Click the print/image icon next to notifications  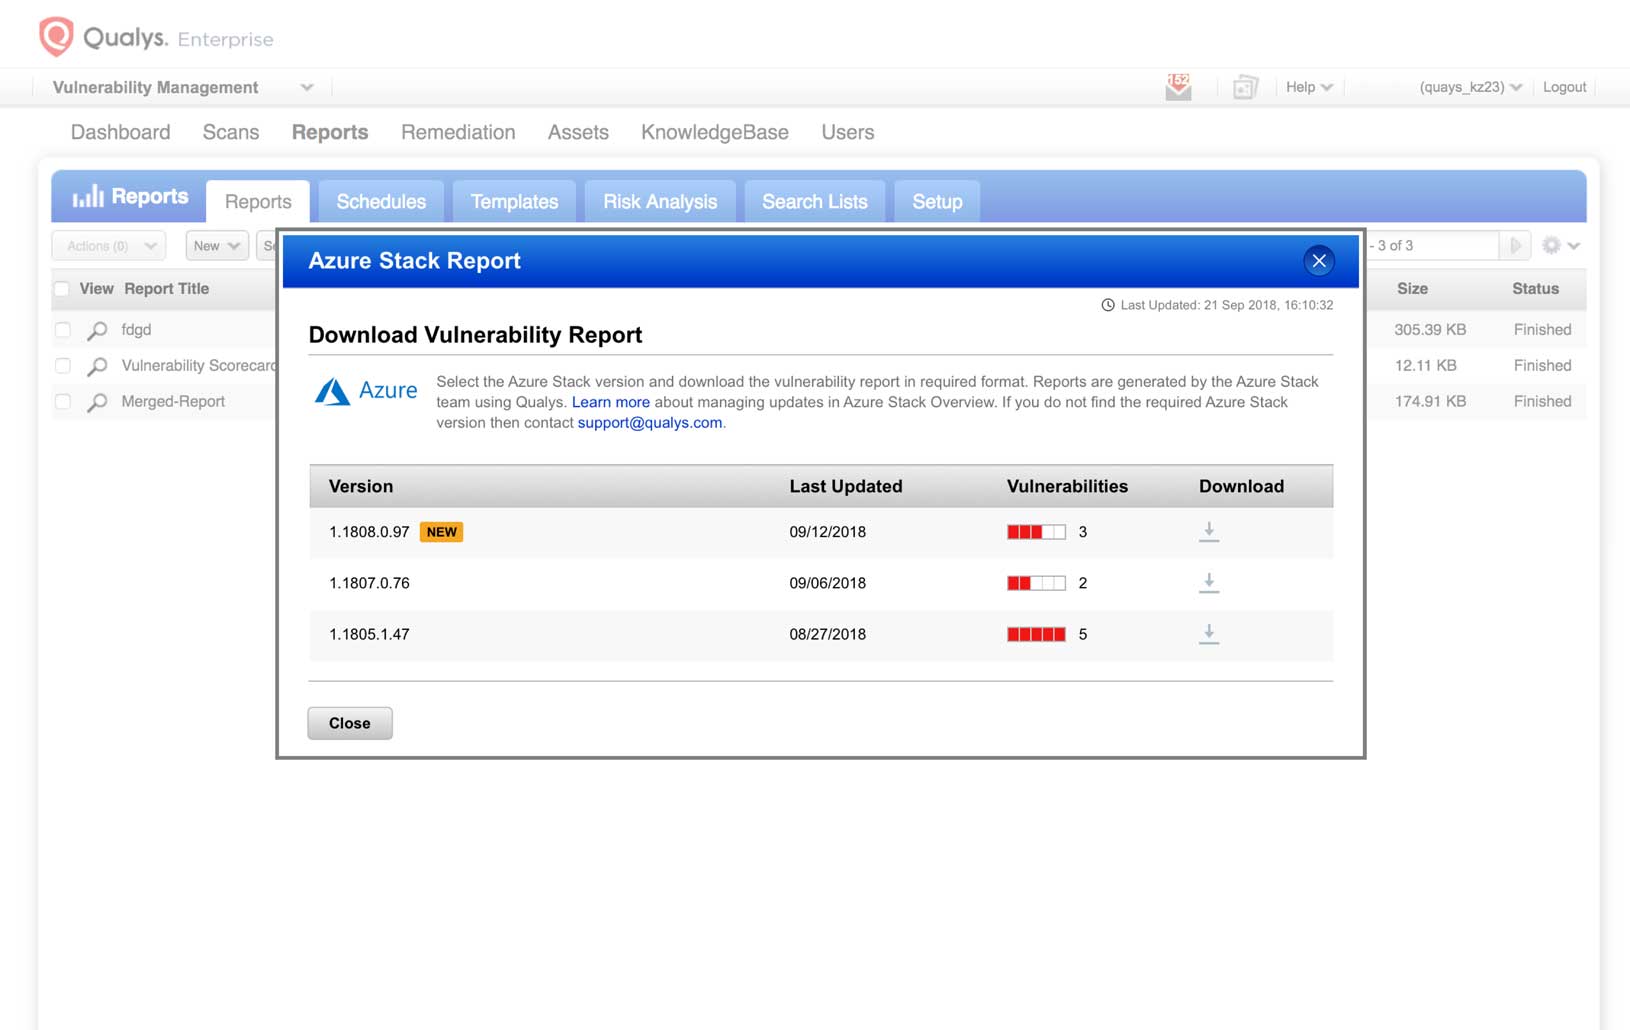pos(1245,87)
